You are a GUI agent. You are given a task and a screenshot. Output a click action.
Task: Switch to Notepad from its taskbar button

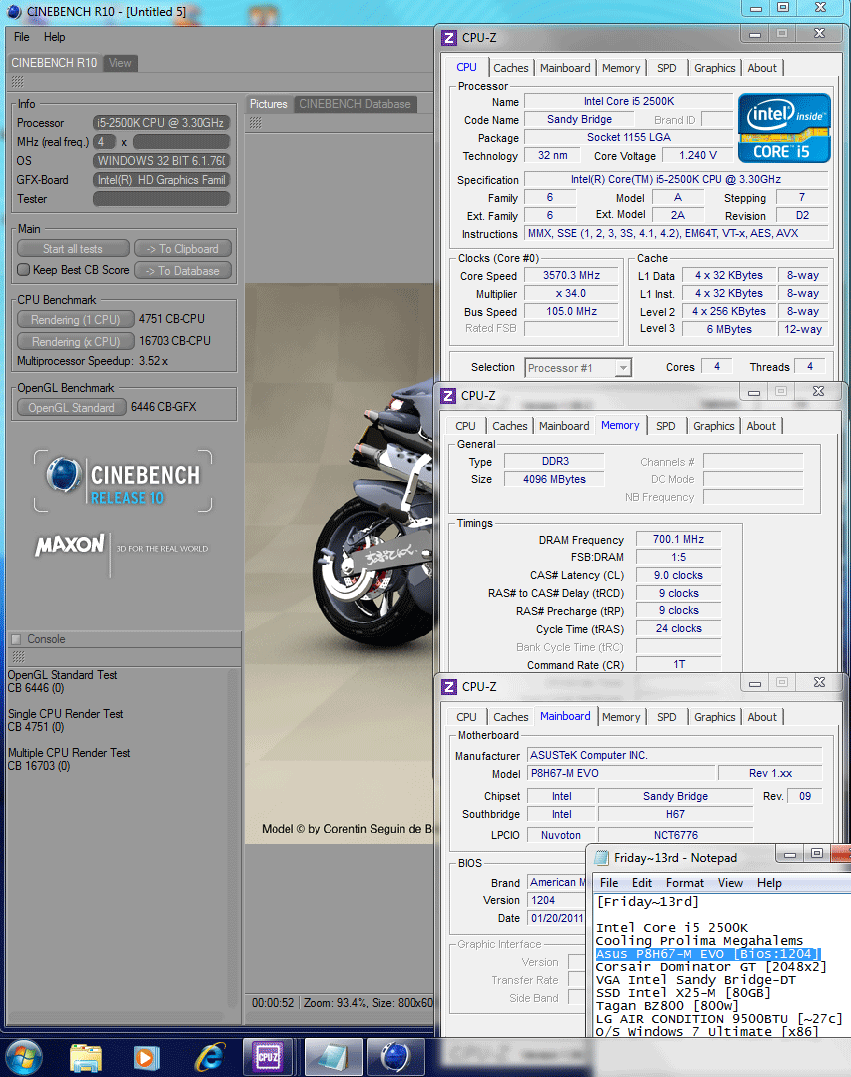tap(333, 1057)
